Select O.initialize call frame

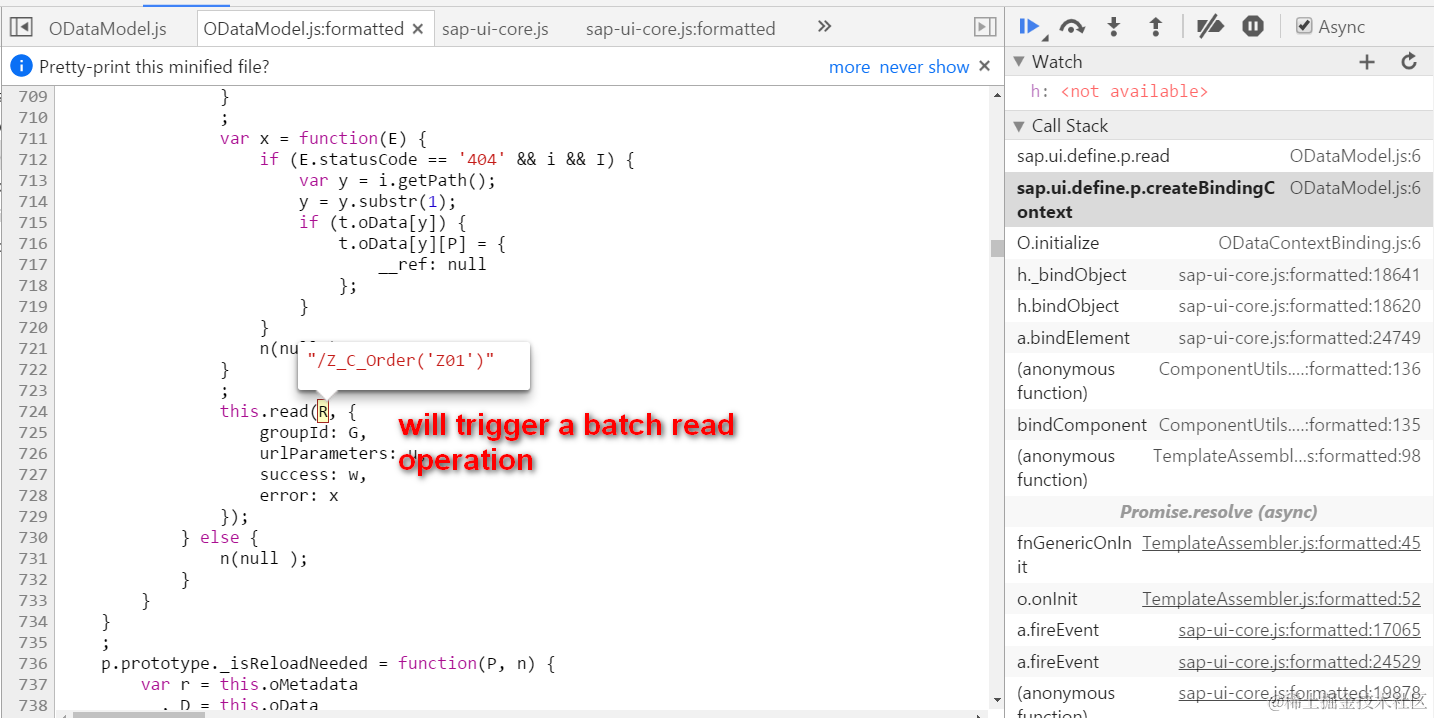point(1218,243)
